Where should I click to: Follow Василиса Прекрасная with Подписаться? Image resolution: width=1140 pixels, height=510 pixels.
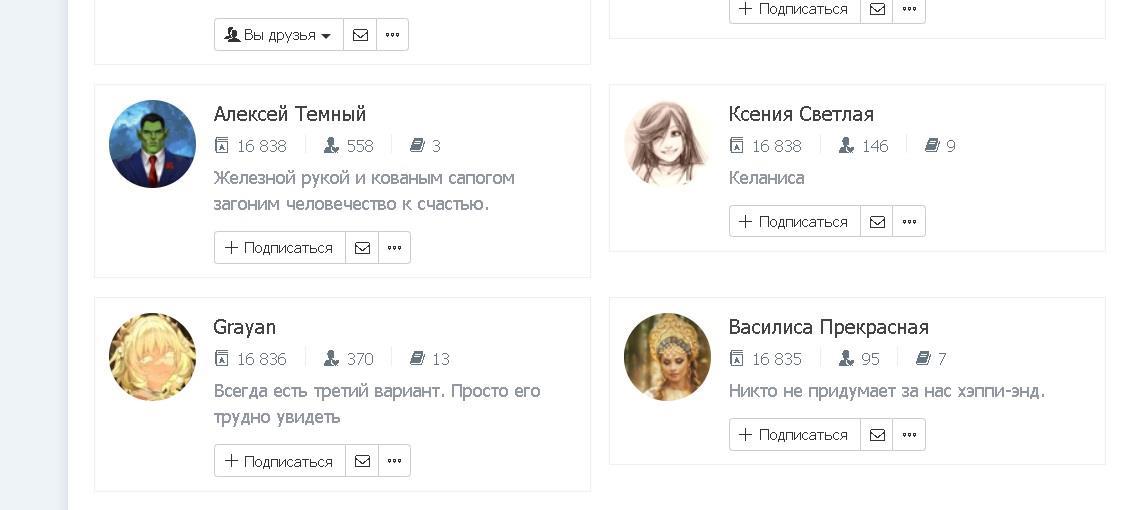(794, 435)
